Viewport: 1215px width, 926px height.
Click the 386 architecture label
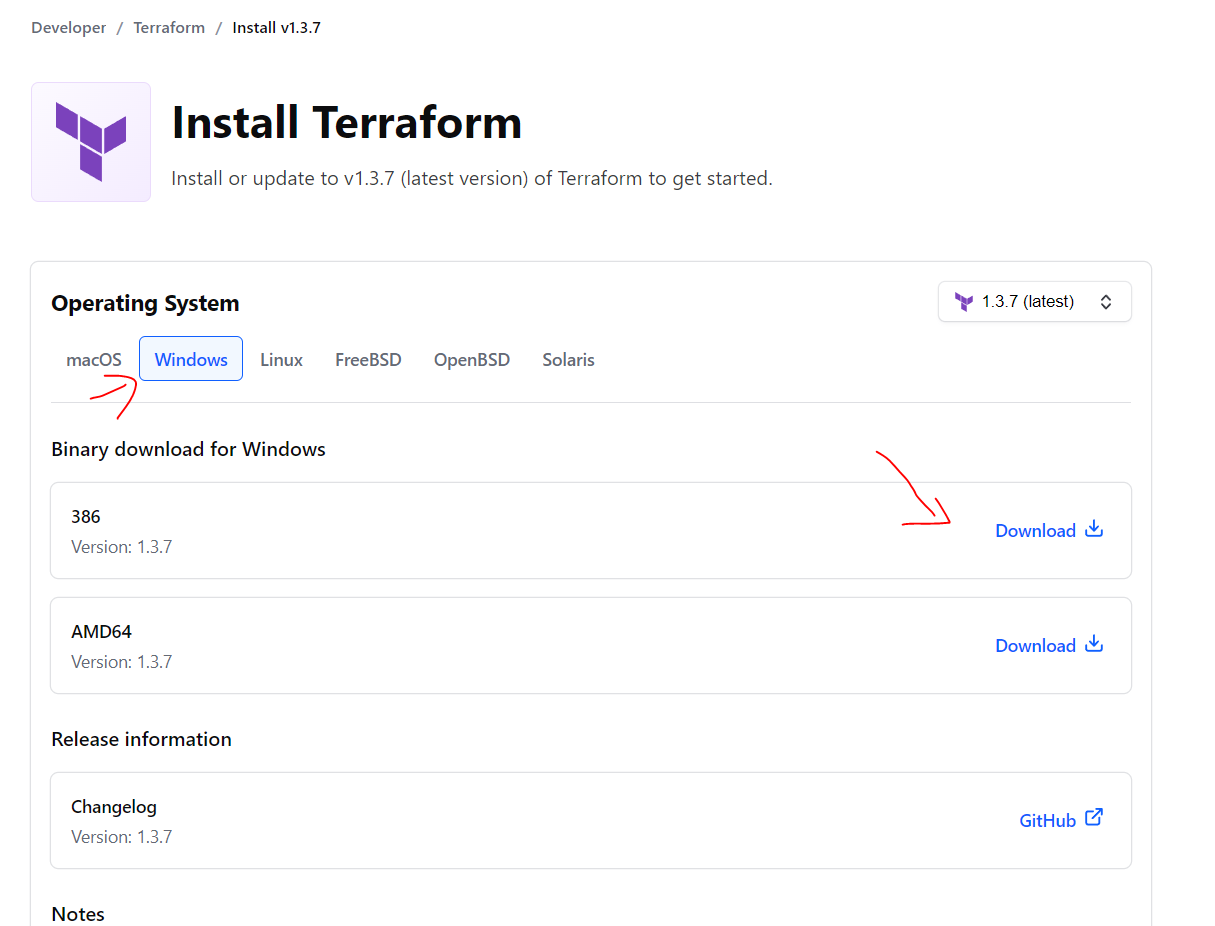[86, 516]
